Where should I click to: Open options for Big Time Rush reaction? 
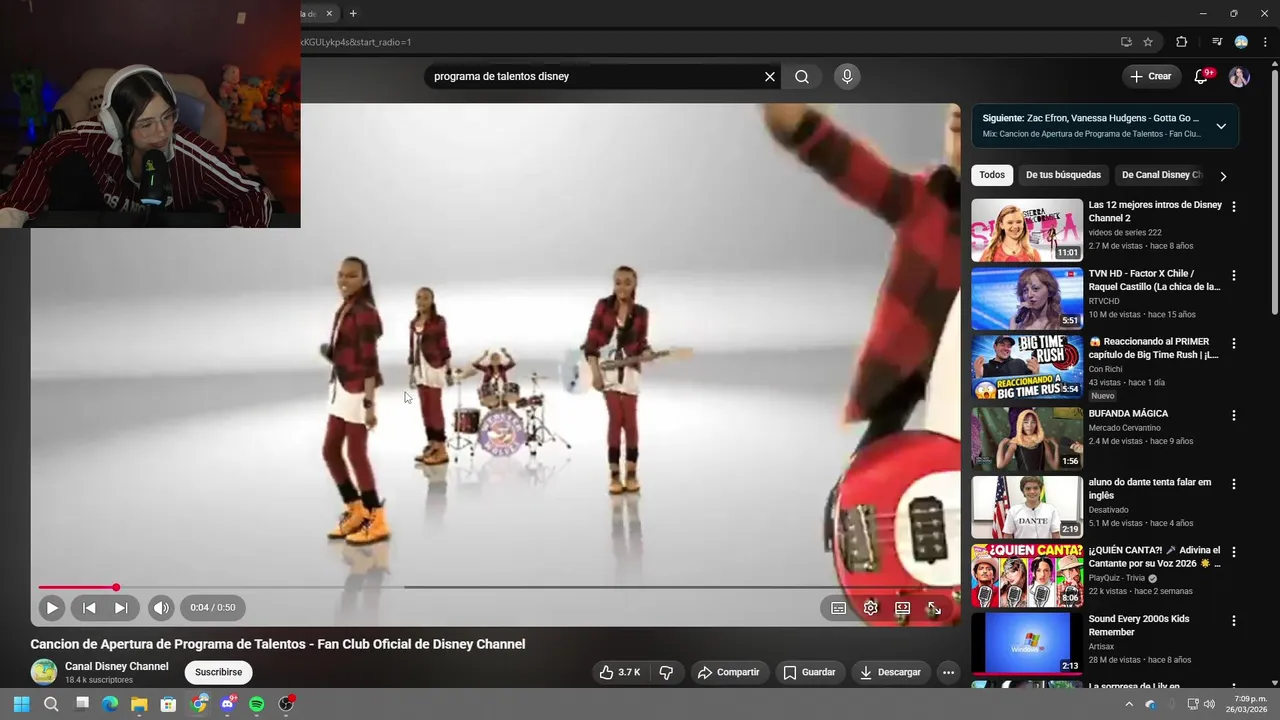click(x=1233, y=343)
